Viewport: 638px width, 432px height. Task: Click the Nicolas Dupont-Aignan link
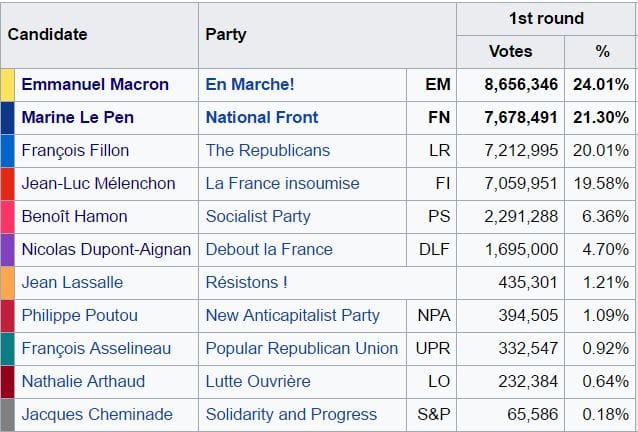[107, 249]
